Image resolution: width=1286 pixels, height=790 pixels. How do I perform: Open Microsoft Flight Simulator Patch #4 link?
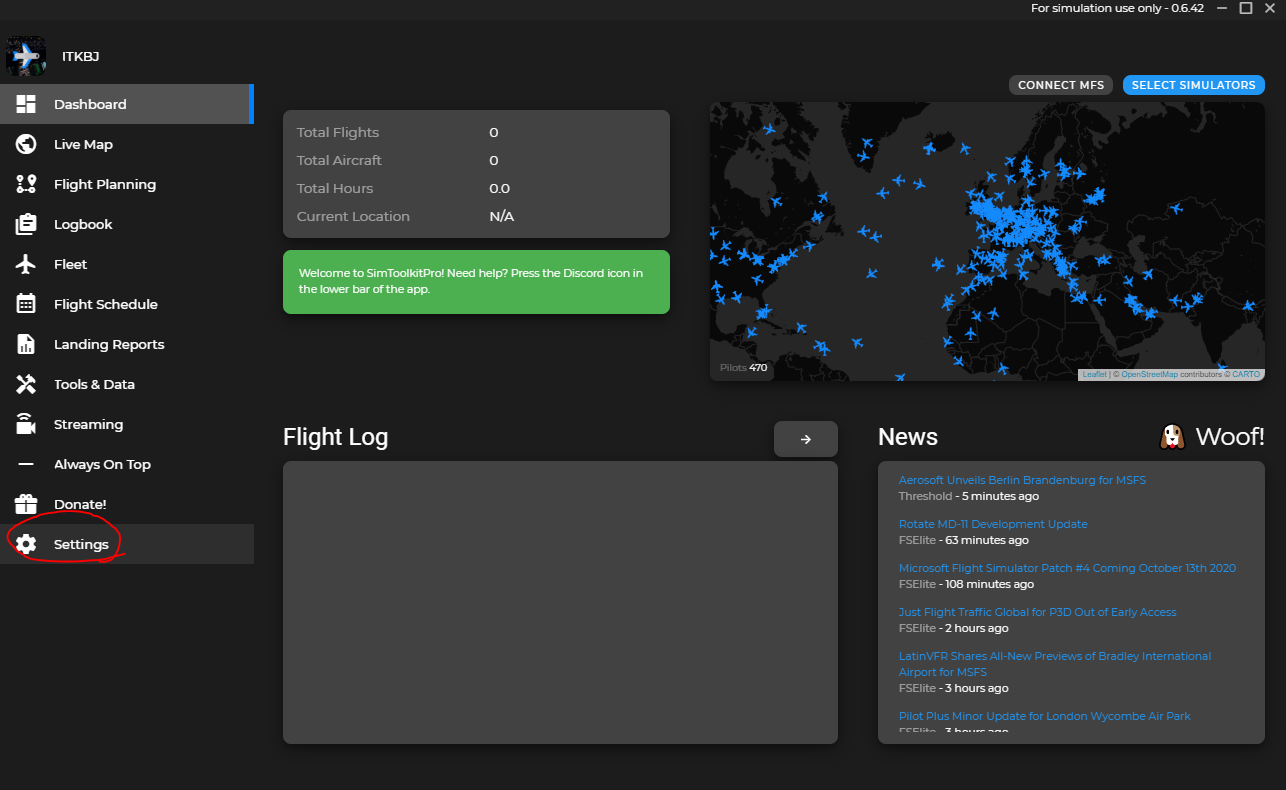point(1067,568)
